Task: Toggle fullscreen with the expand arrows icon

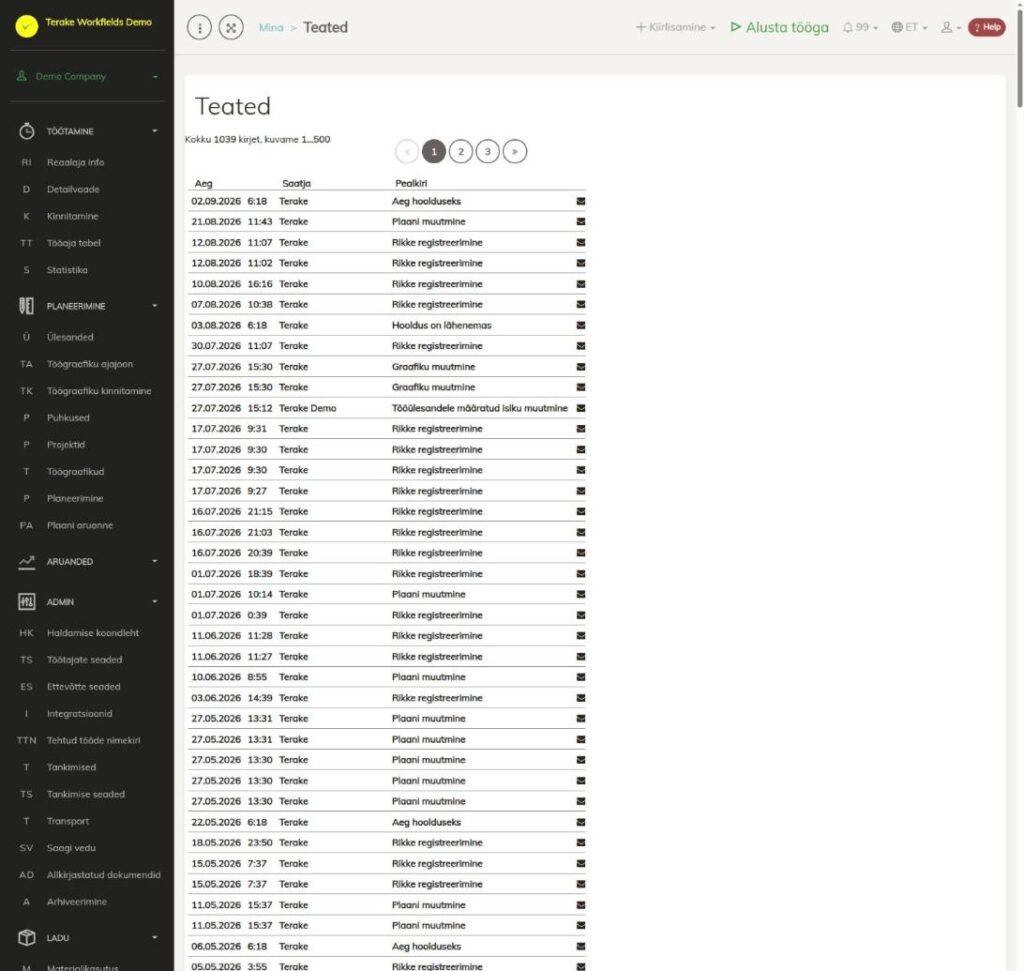Action: [x=231, y=27]
